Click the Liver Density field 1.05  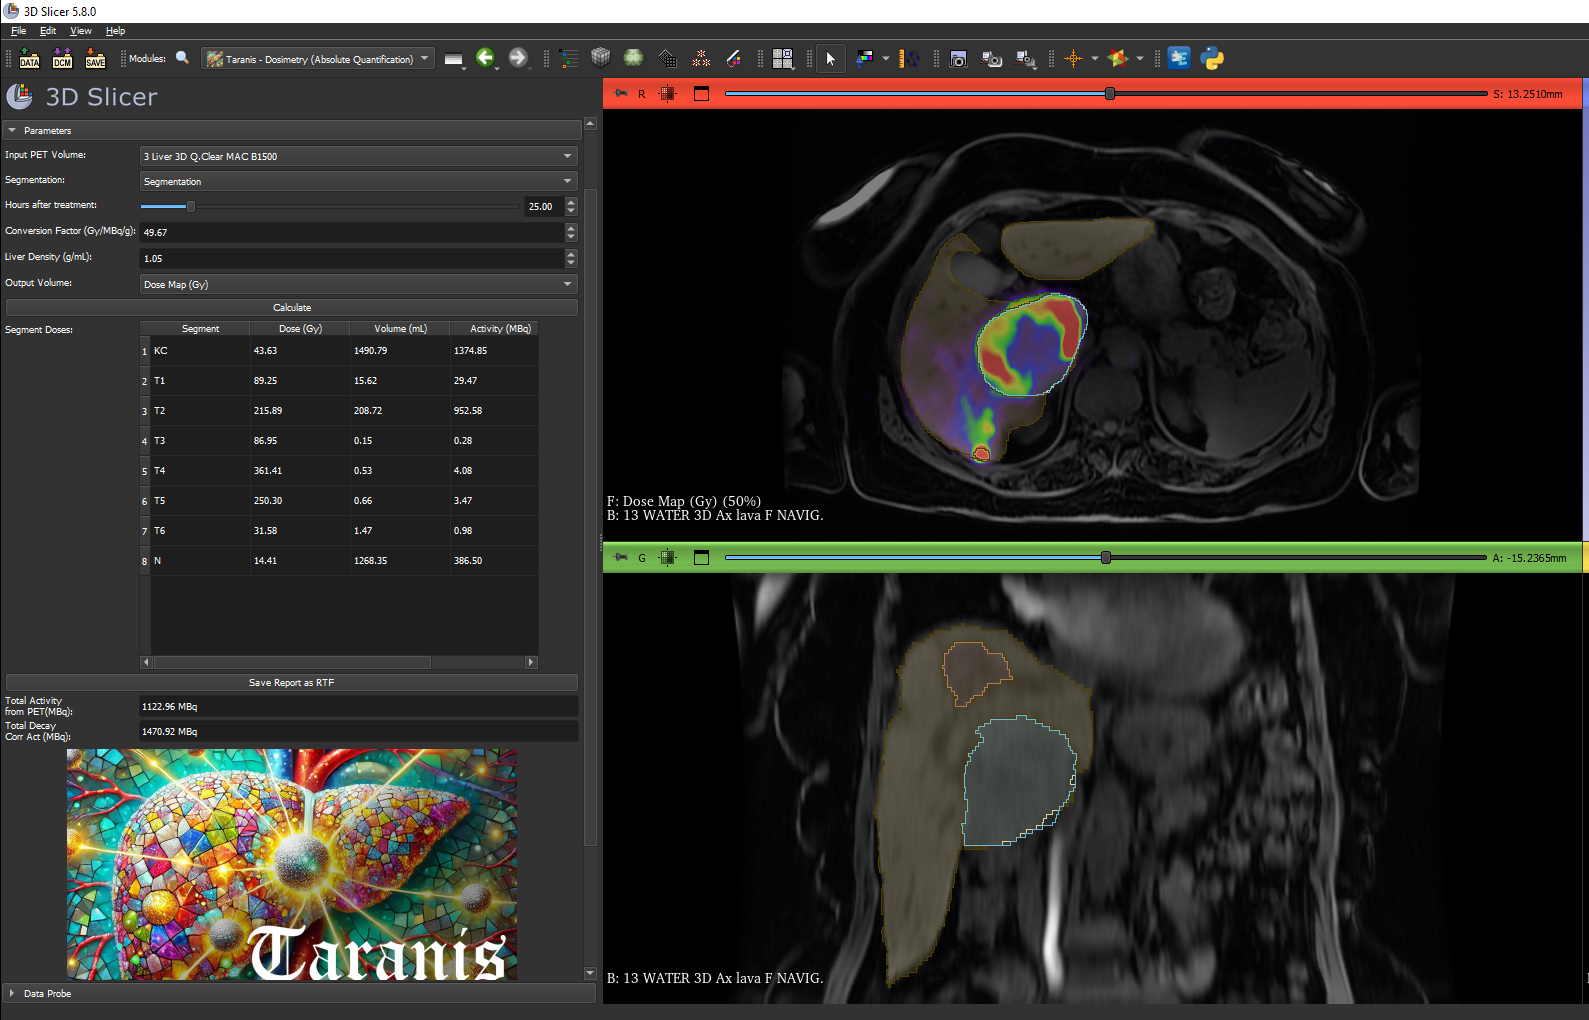(x=352, y=258)
